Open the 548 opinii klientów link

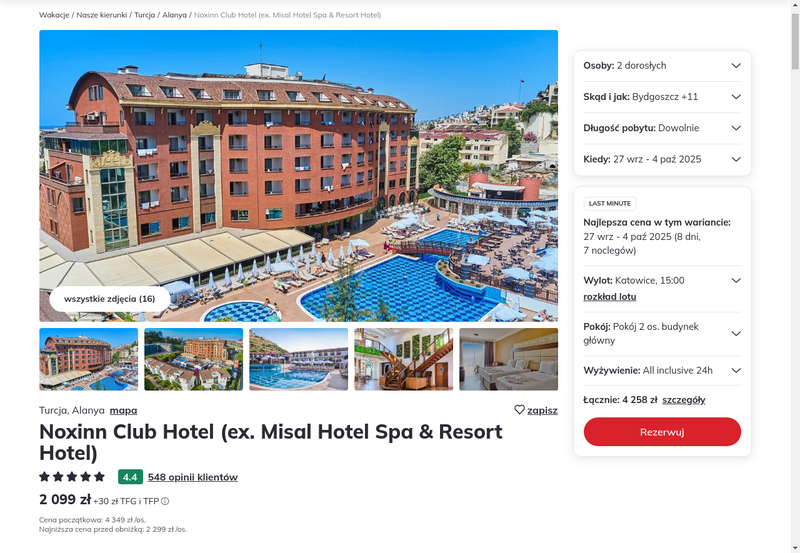pos(193,477)
